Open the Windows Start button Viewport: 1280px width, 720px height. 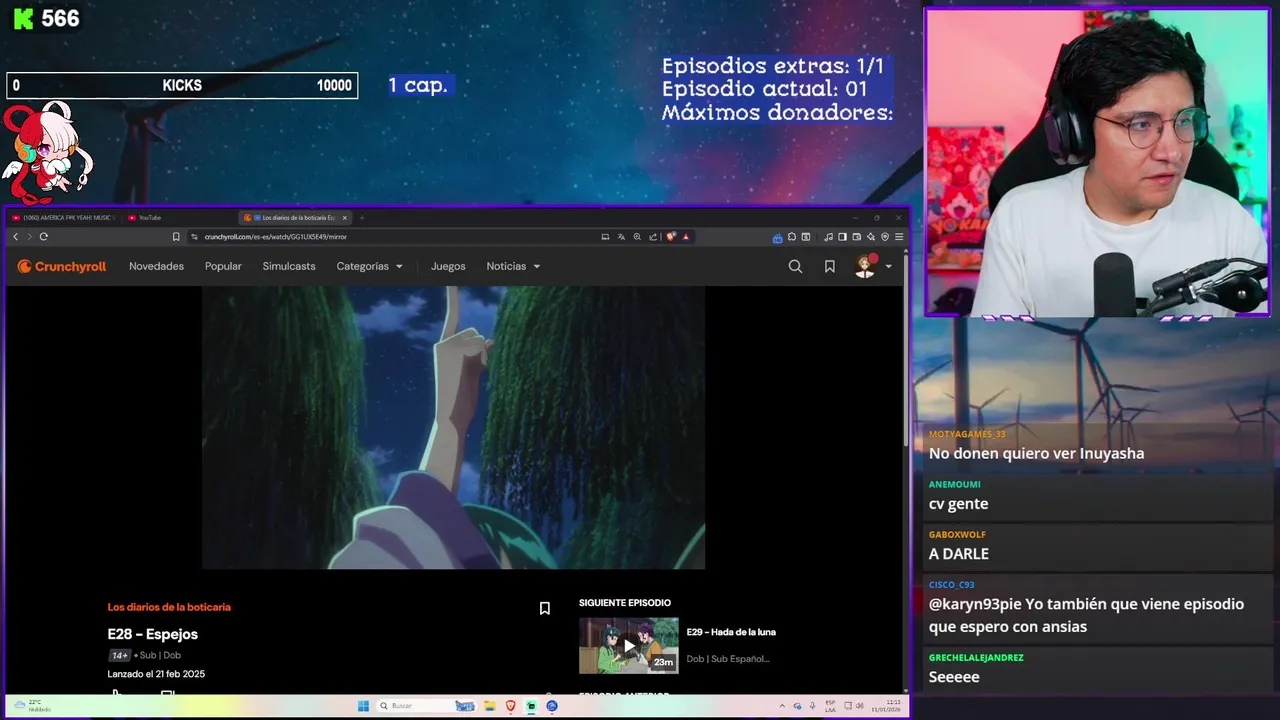(x=363, y=706)
